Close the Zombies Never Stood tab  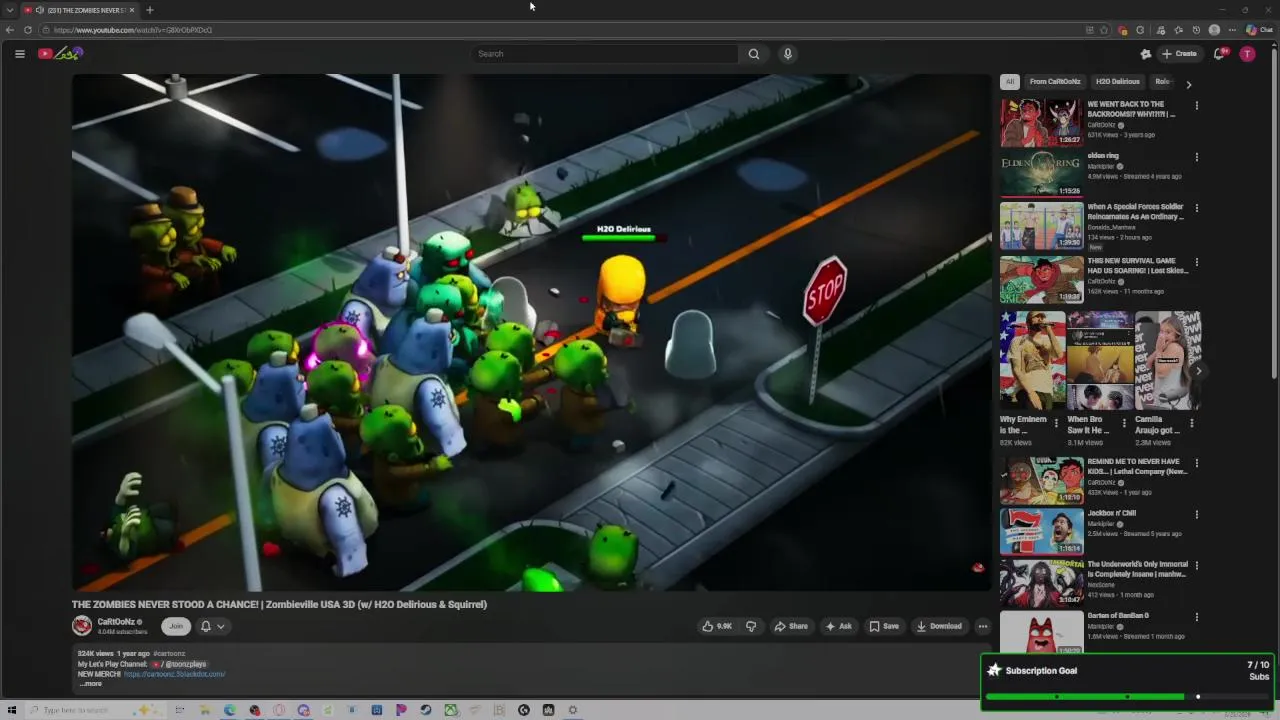click(x=132, y=10)
